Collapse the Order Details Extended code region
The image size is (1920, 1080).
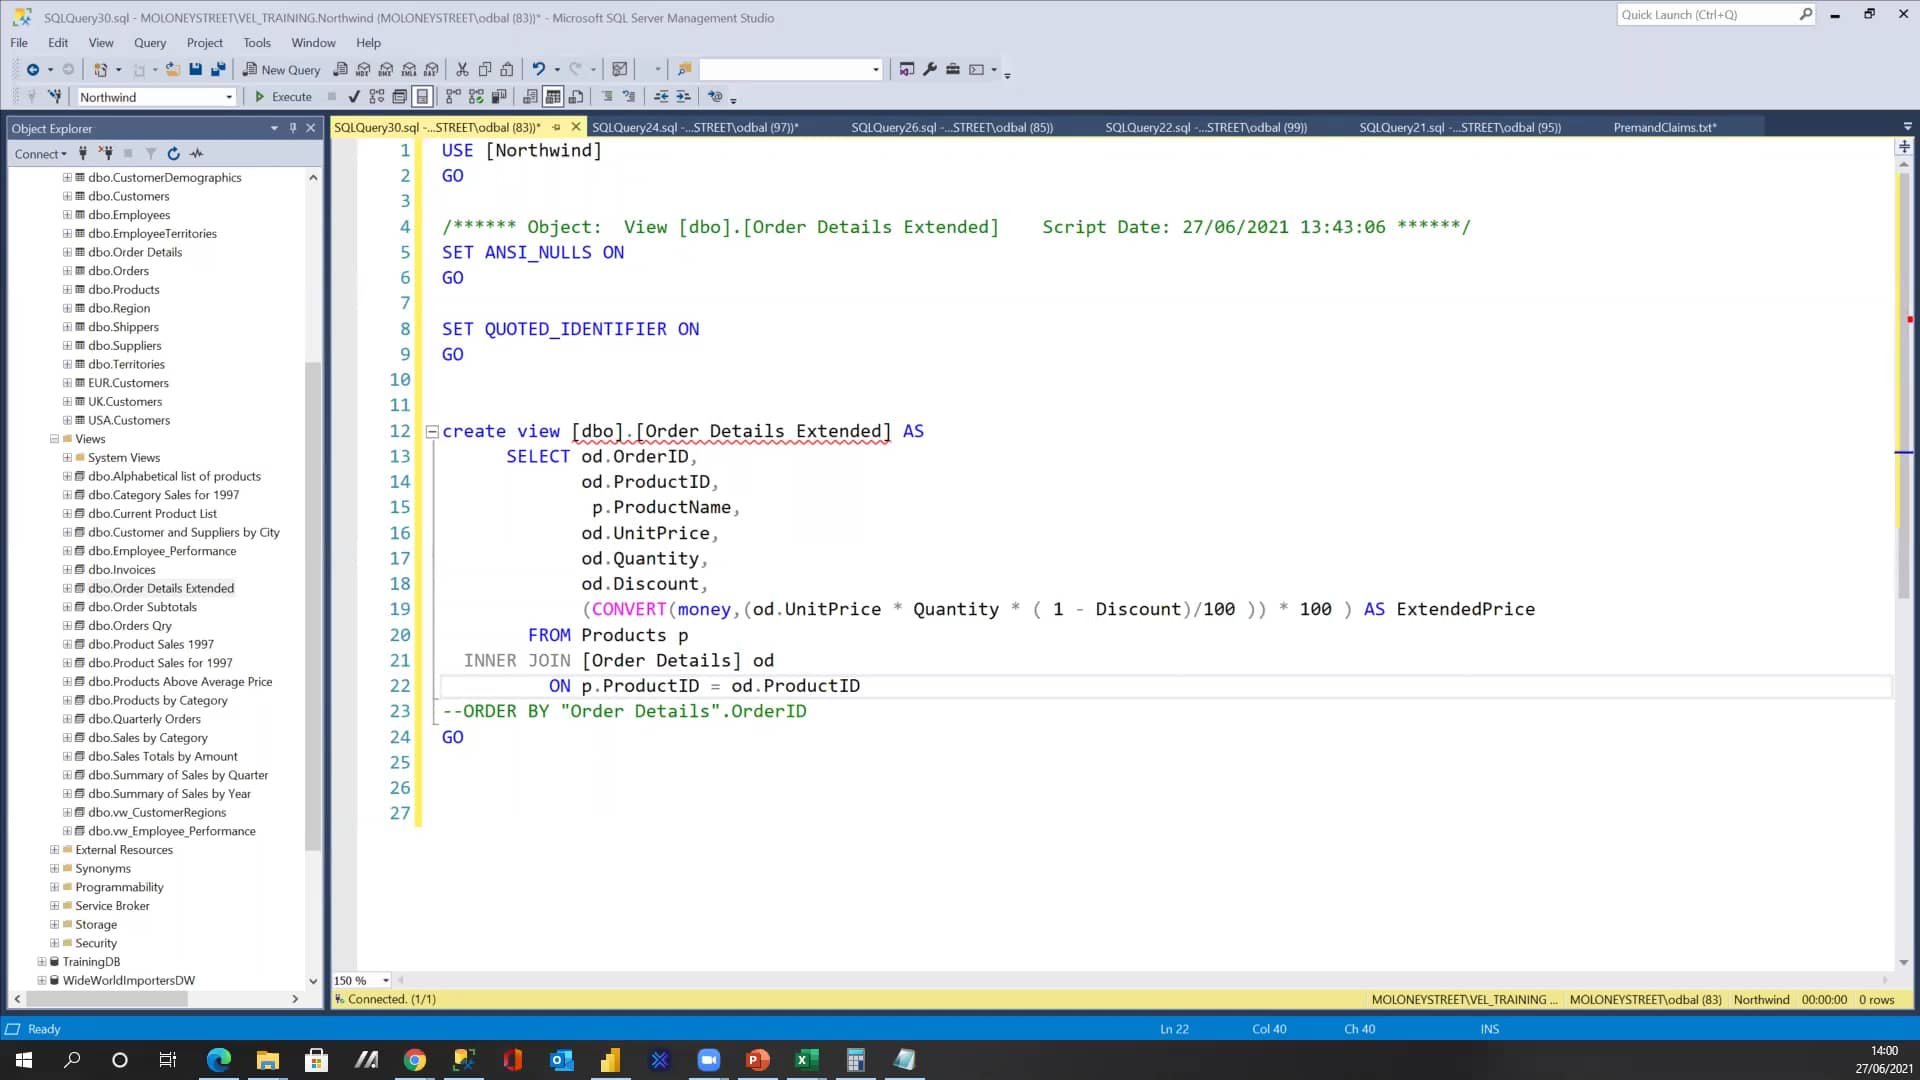(432, 431)
